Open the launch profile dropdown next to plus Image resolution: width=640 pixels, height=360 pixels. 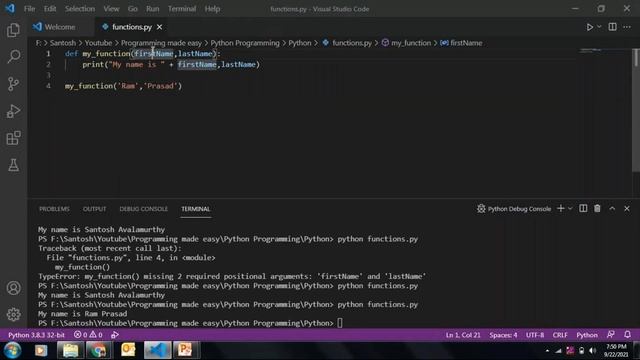(x=570, y=209)
